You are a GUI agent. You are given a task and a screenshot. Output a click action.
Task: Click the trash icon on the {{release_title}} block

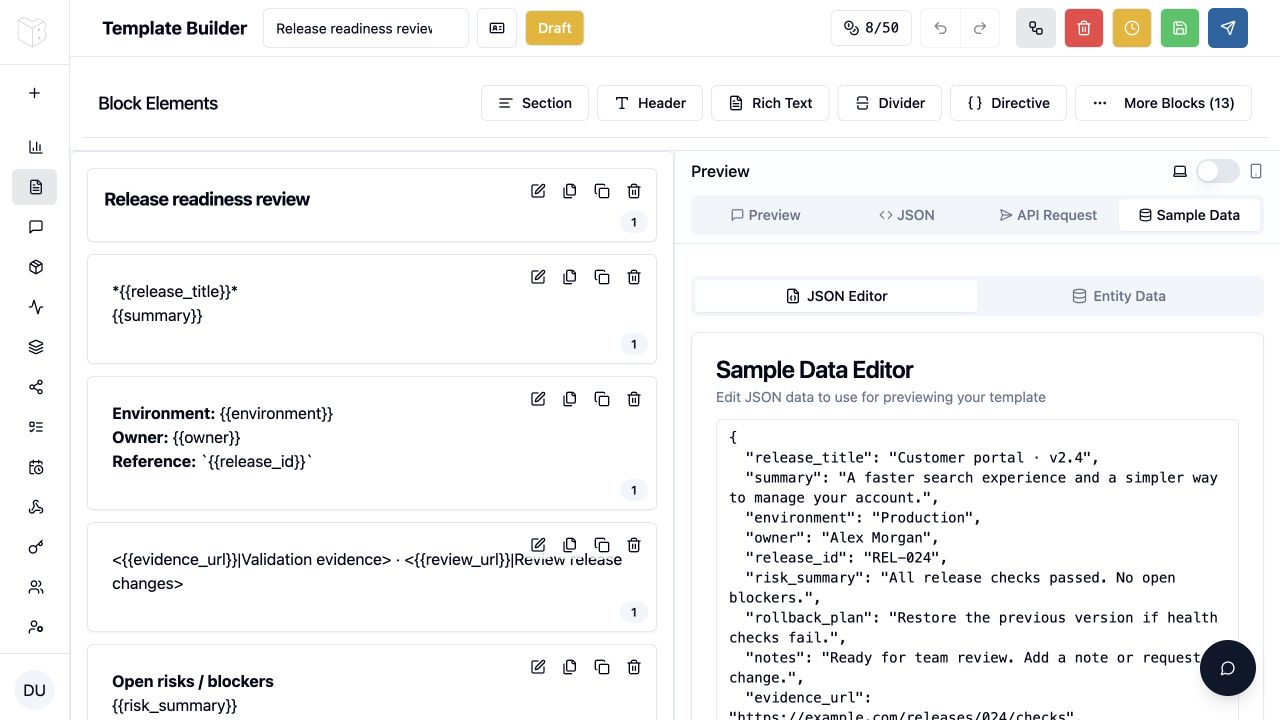(x=634, y=277)
